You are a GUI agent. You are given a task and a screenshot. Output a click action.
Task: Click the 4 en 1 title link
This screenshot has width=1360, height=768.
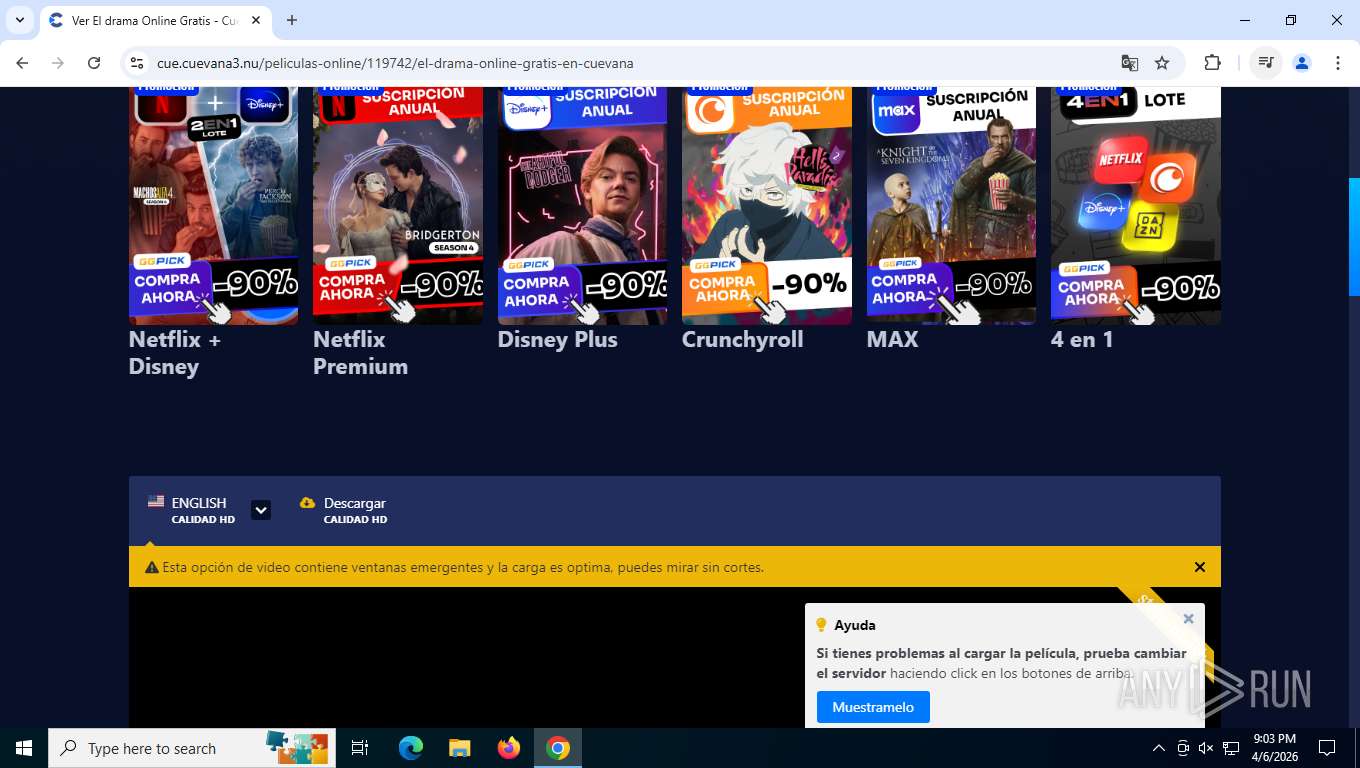(x=1082, y=339)
